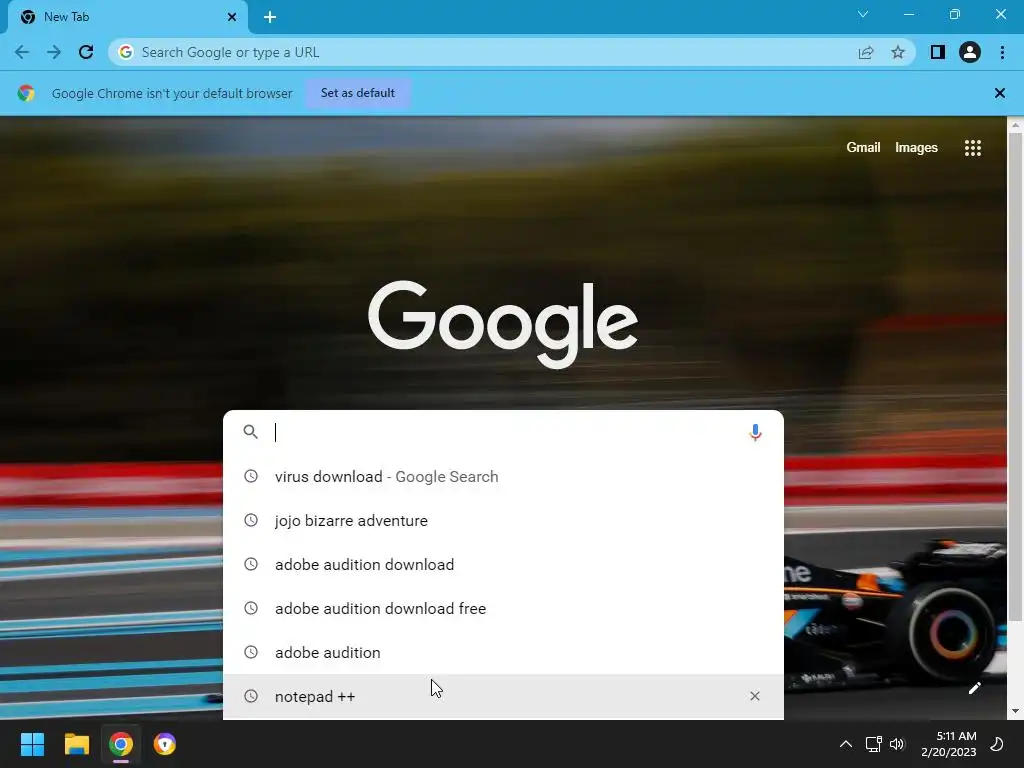
Task: Reload the page with the refresh icon
Action: (x=86, y=52)
